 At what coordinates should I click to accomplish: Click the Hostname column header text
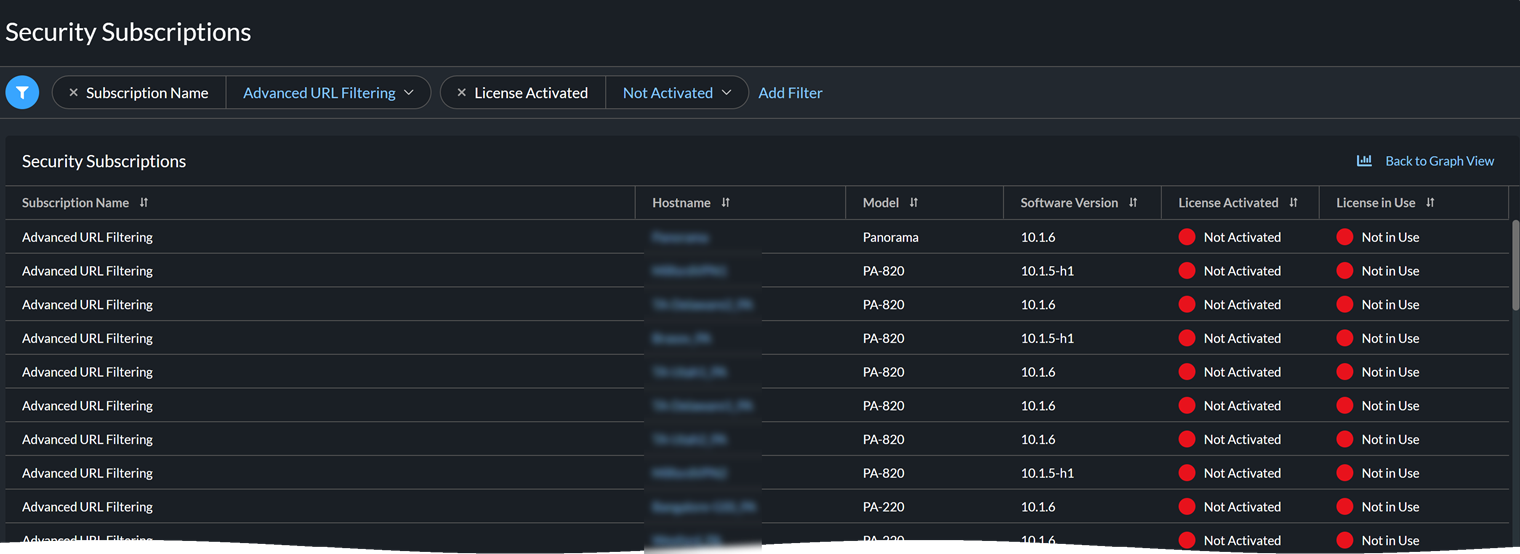point(681,203)
